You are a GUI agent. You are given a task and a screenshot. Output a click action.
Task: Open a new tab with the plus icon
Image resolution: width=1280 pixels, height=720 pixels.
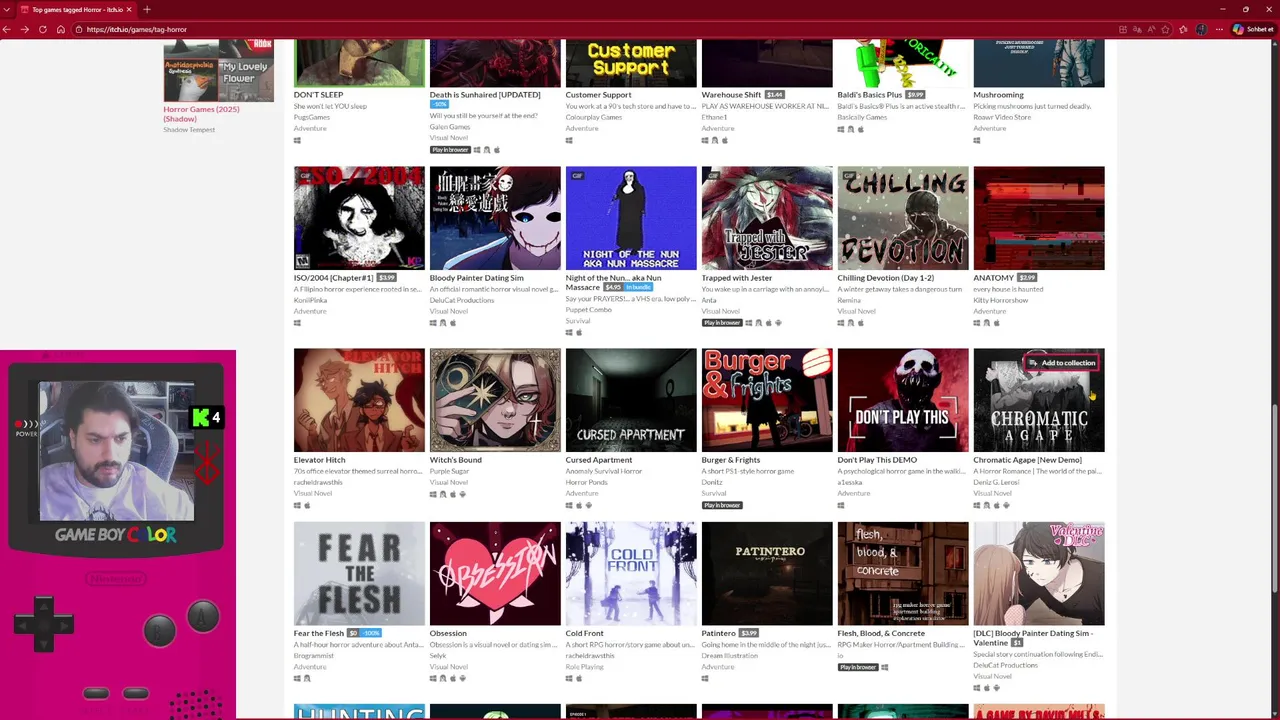pos(147,9)
